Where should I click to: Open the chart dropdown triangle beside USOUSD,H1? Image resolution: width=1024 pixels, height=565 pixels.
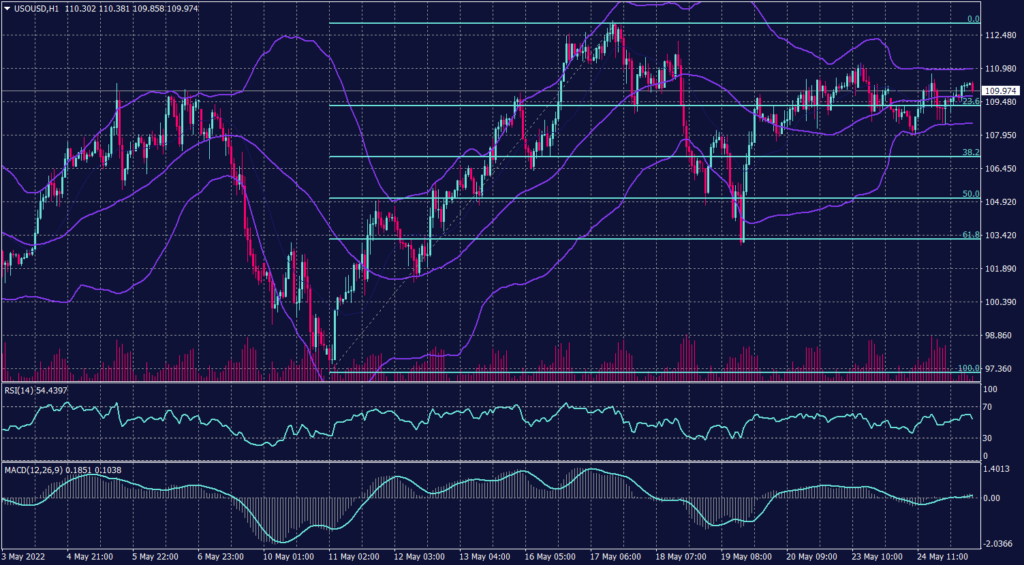(6, 7)
